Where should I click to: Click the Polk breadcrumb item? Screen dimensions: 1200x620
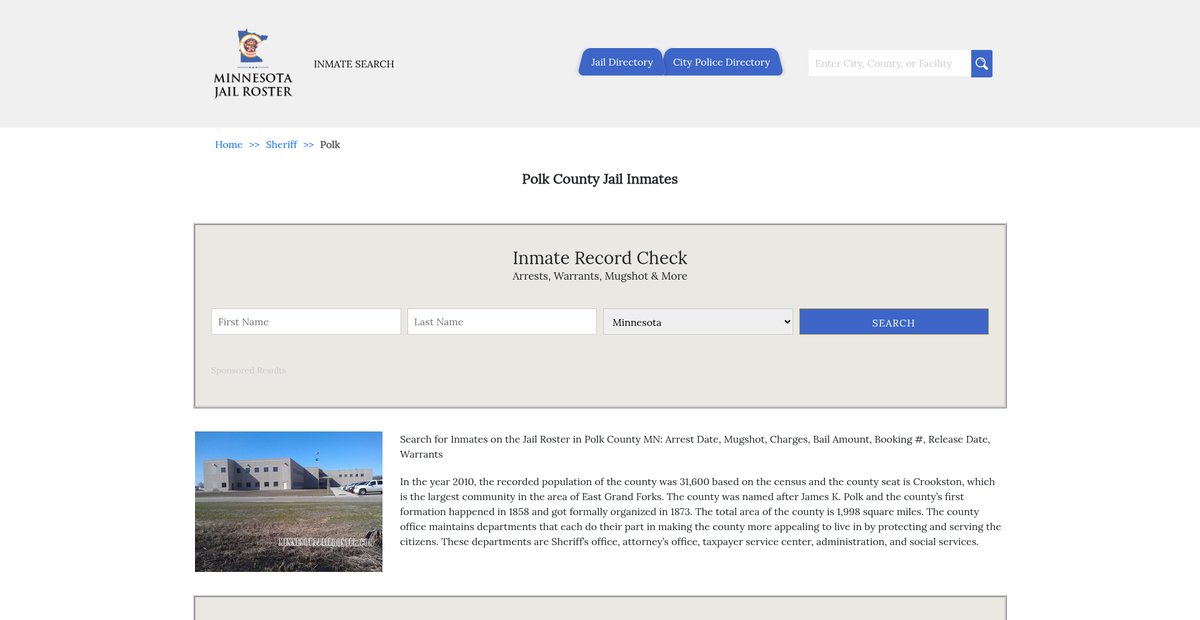pos(330,145)
